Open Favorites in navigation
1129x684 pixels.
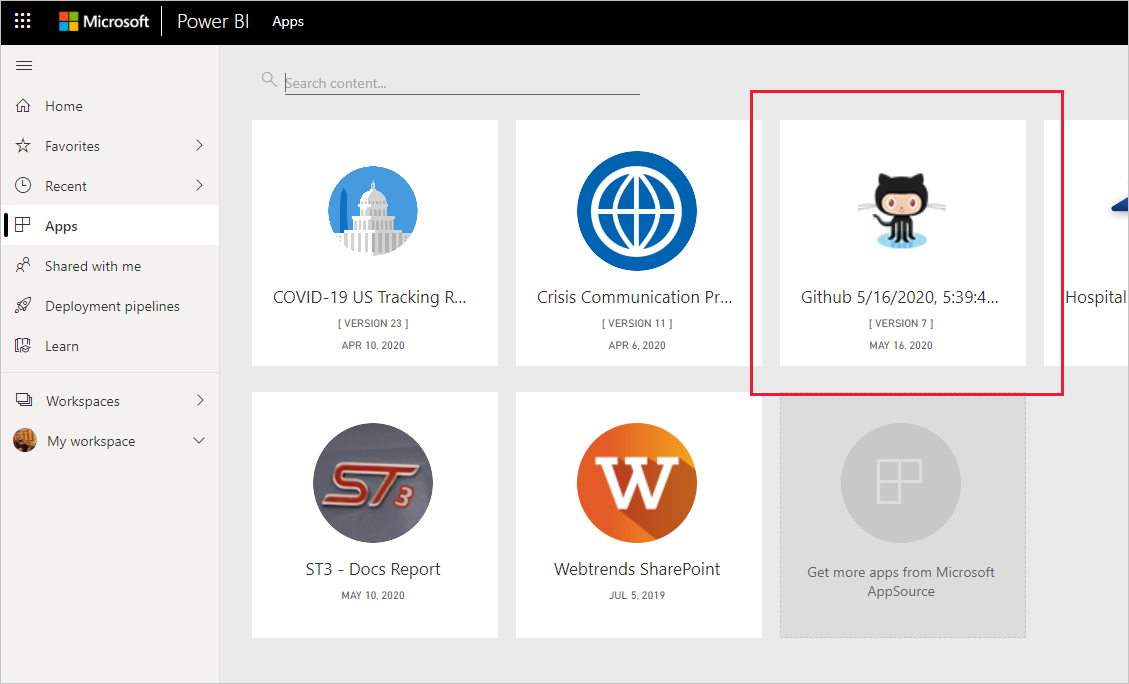coord(110,145)
